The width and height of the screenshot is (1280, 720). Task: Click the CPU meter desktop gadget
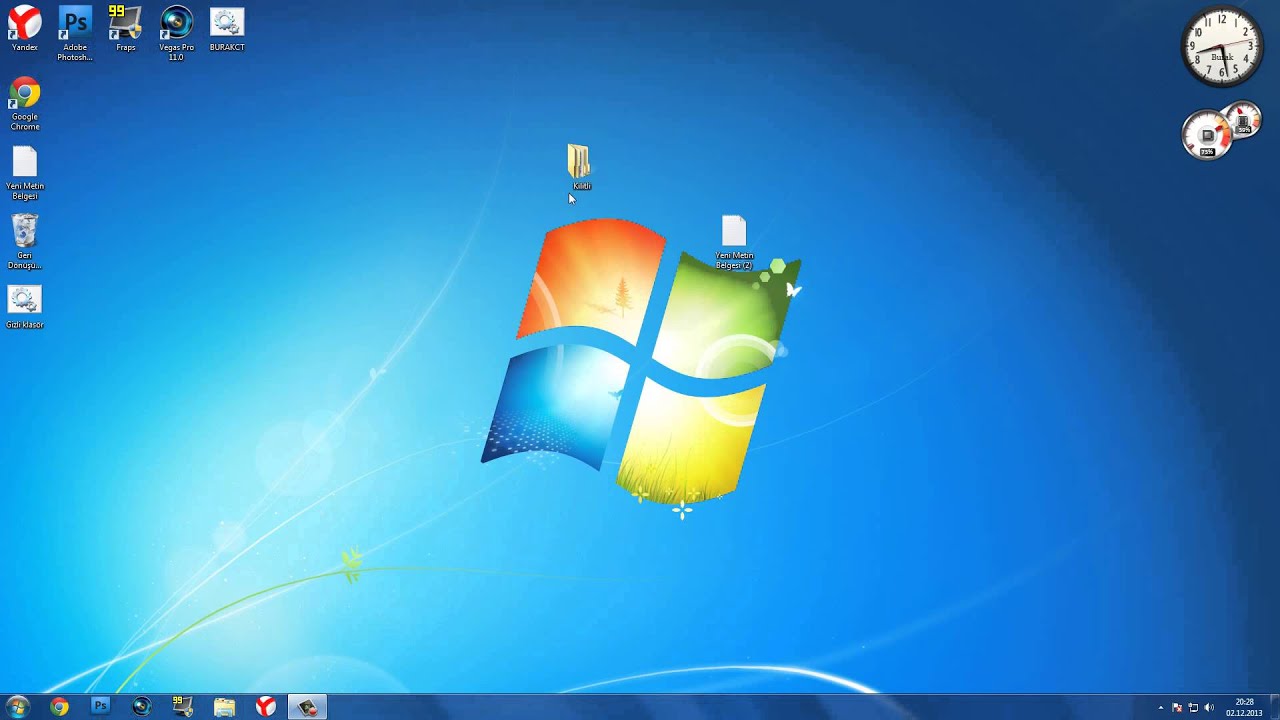(1221, 131)
